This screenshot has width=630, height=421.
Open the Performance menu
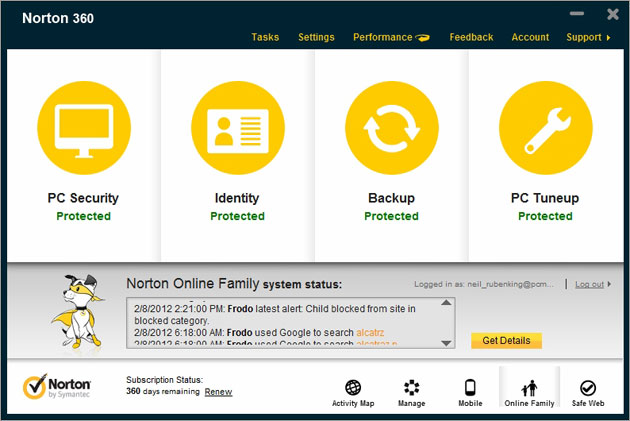click(x=382, y=37)
